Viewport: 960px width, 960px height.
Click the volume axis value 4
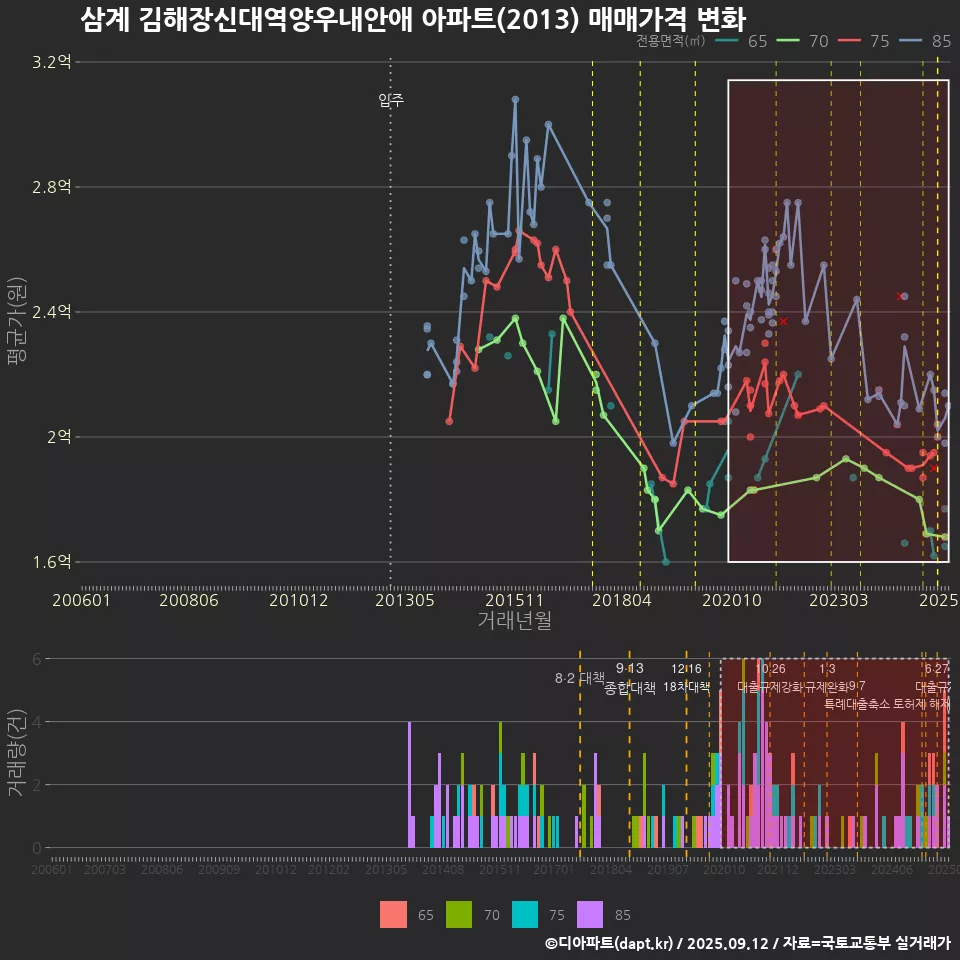37,722
